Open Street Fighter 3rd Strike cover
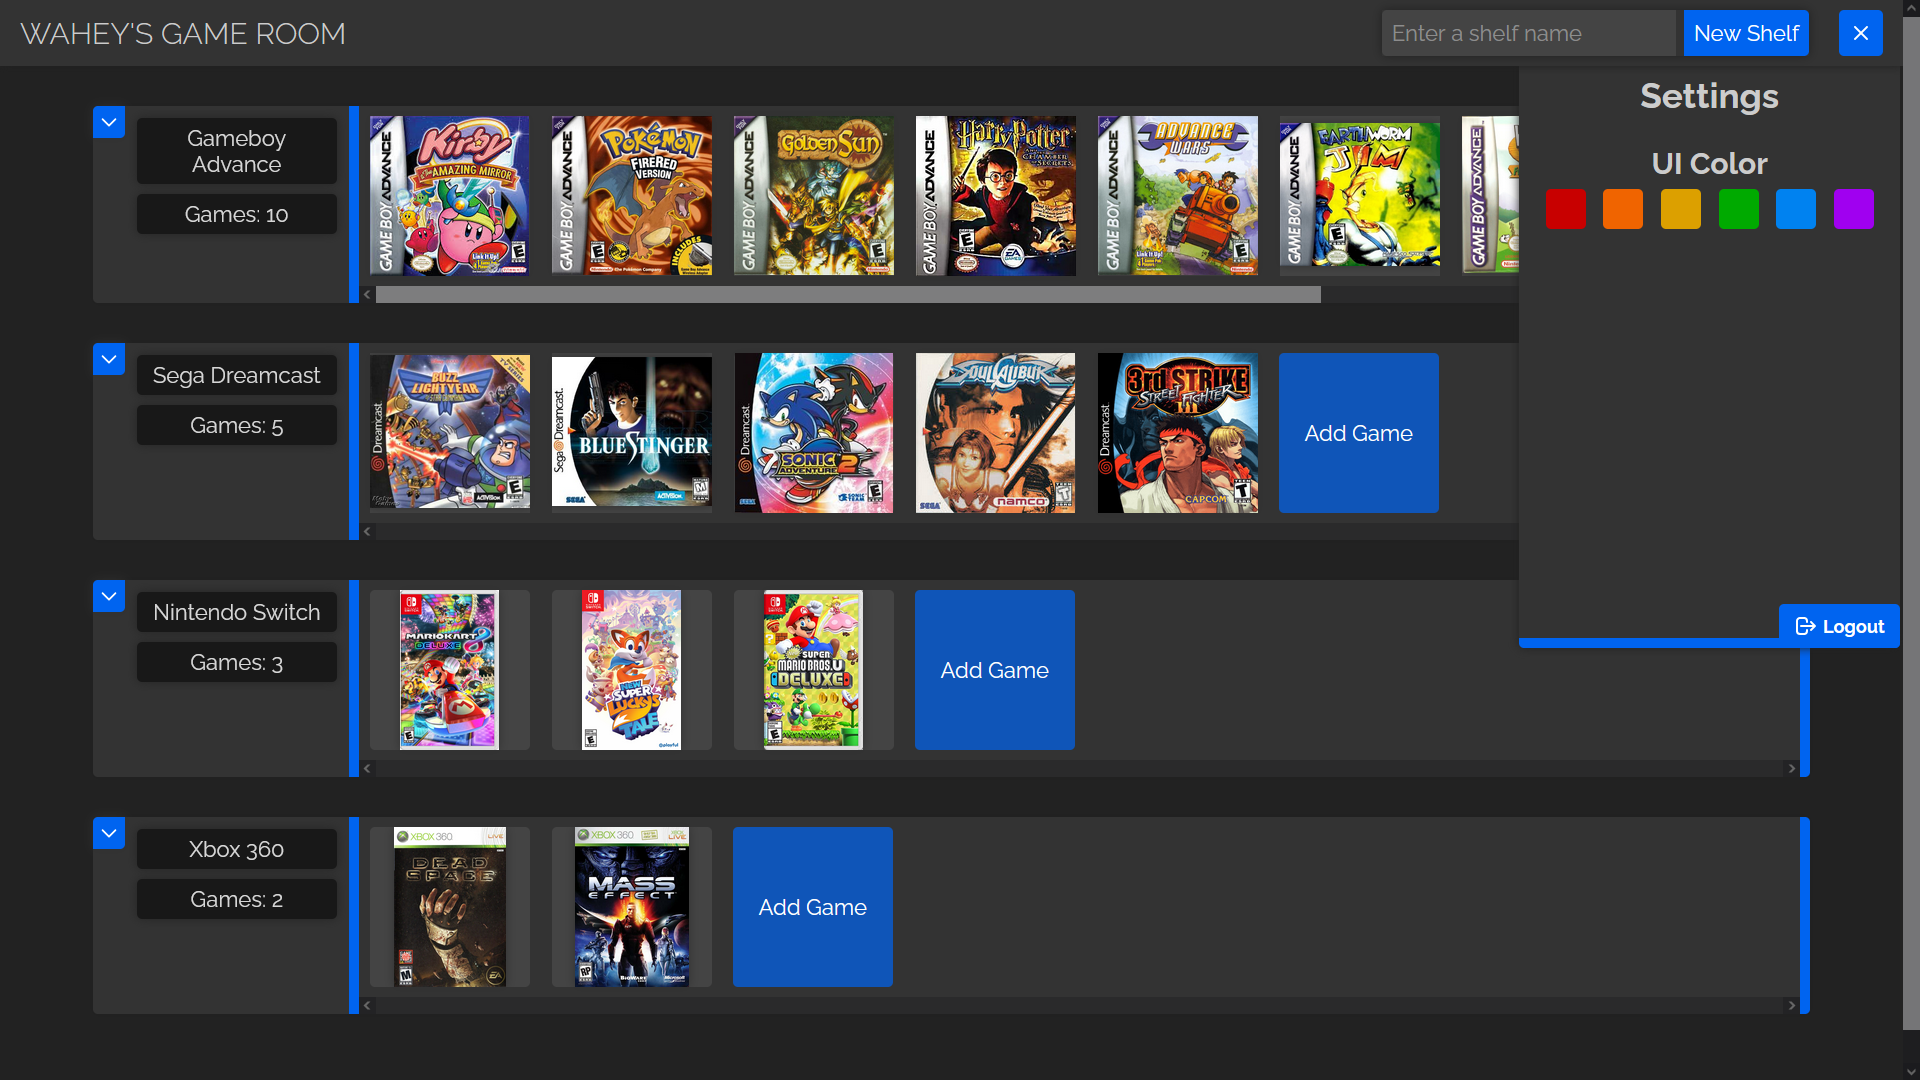This screenshot has width=1920, height=1080. 1178,433
